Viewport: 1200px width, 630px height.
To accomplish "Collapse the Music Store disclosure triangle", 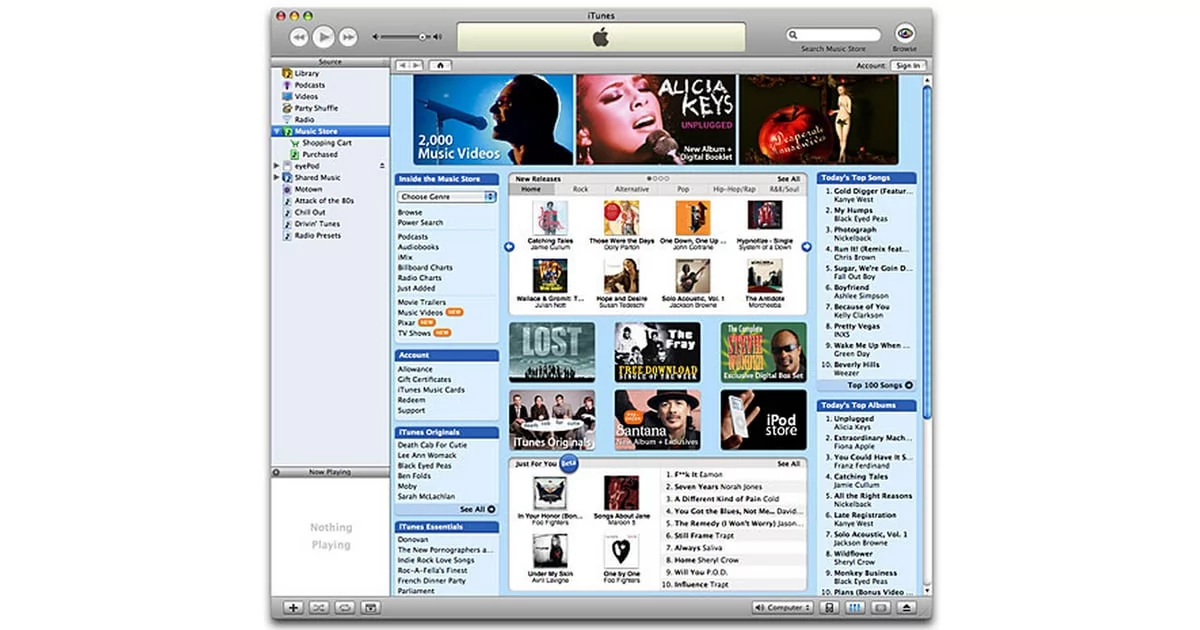I will [277, 131].
